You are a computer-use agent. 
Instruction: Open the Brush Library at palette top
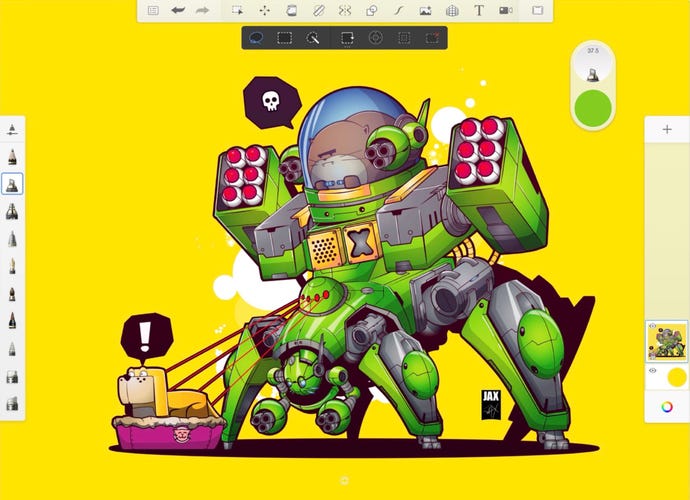point(12,129)
